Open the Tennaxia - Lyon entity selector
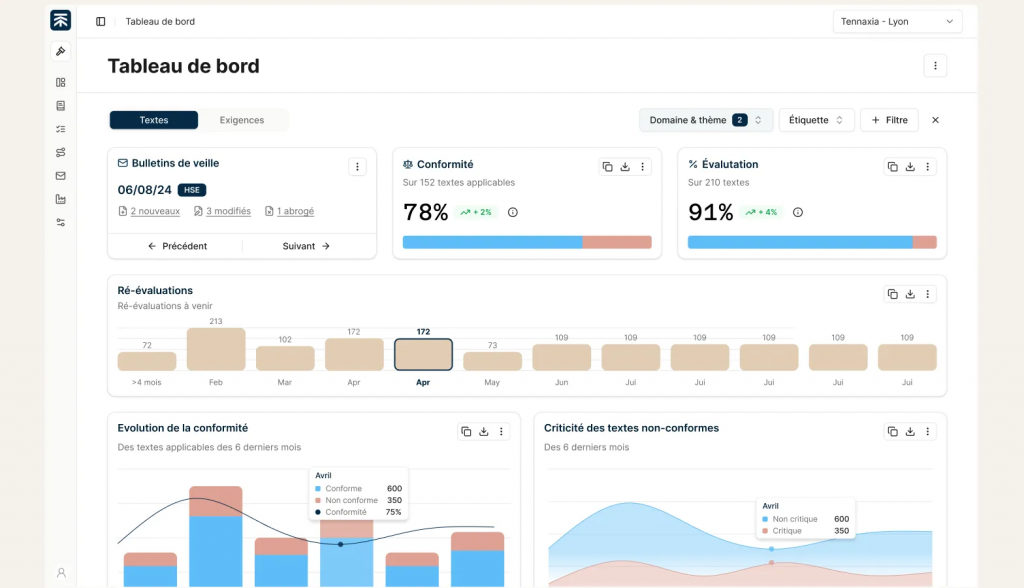Image resolution: width=1024 pixels, height=588 pixels. [x=897, y=21]
